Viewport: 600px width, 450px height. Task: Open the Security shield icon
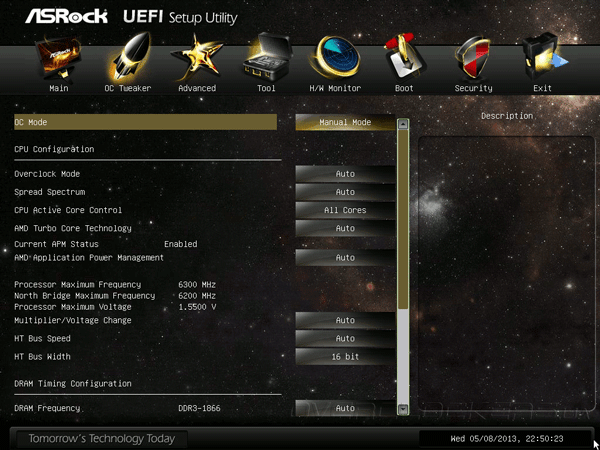pos(474,58)
